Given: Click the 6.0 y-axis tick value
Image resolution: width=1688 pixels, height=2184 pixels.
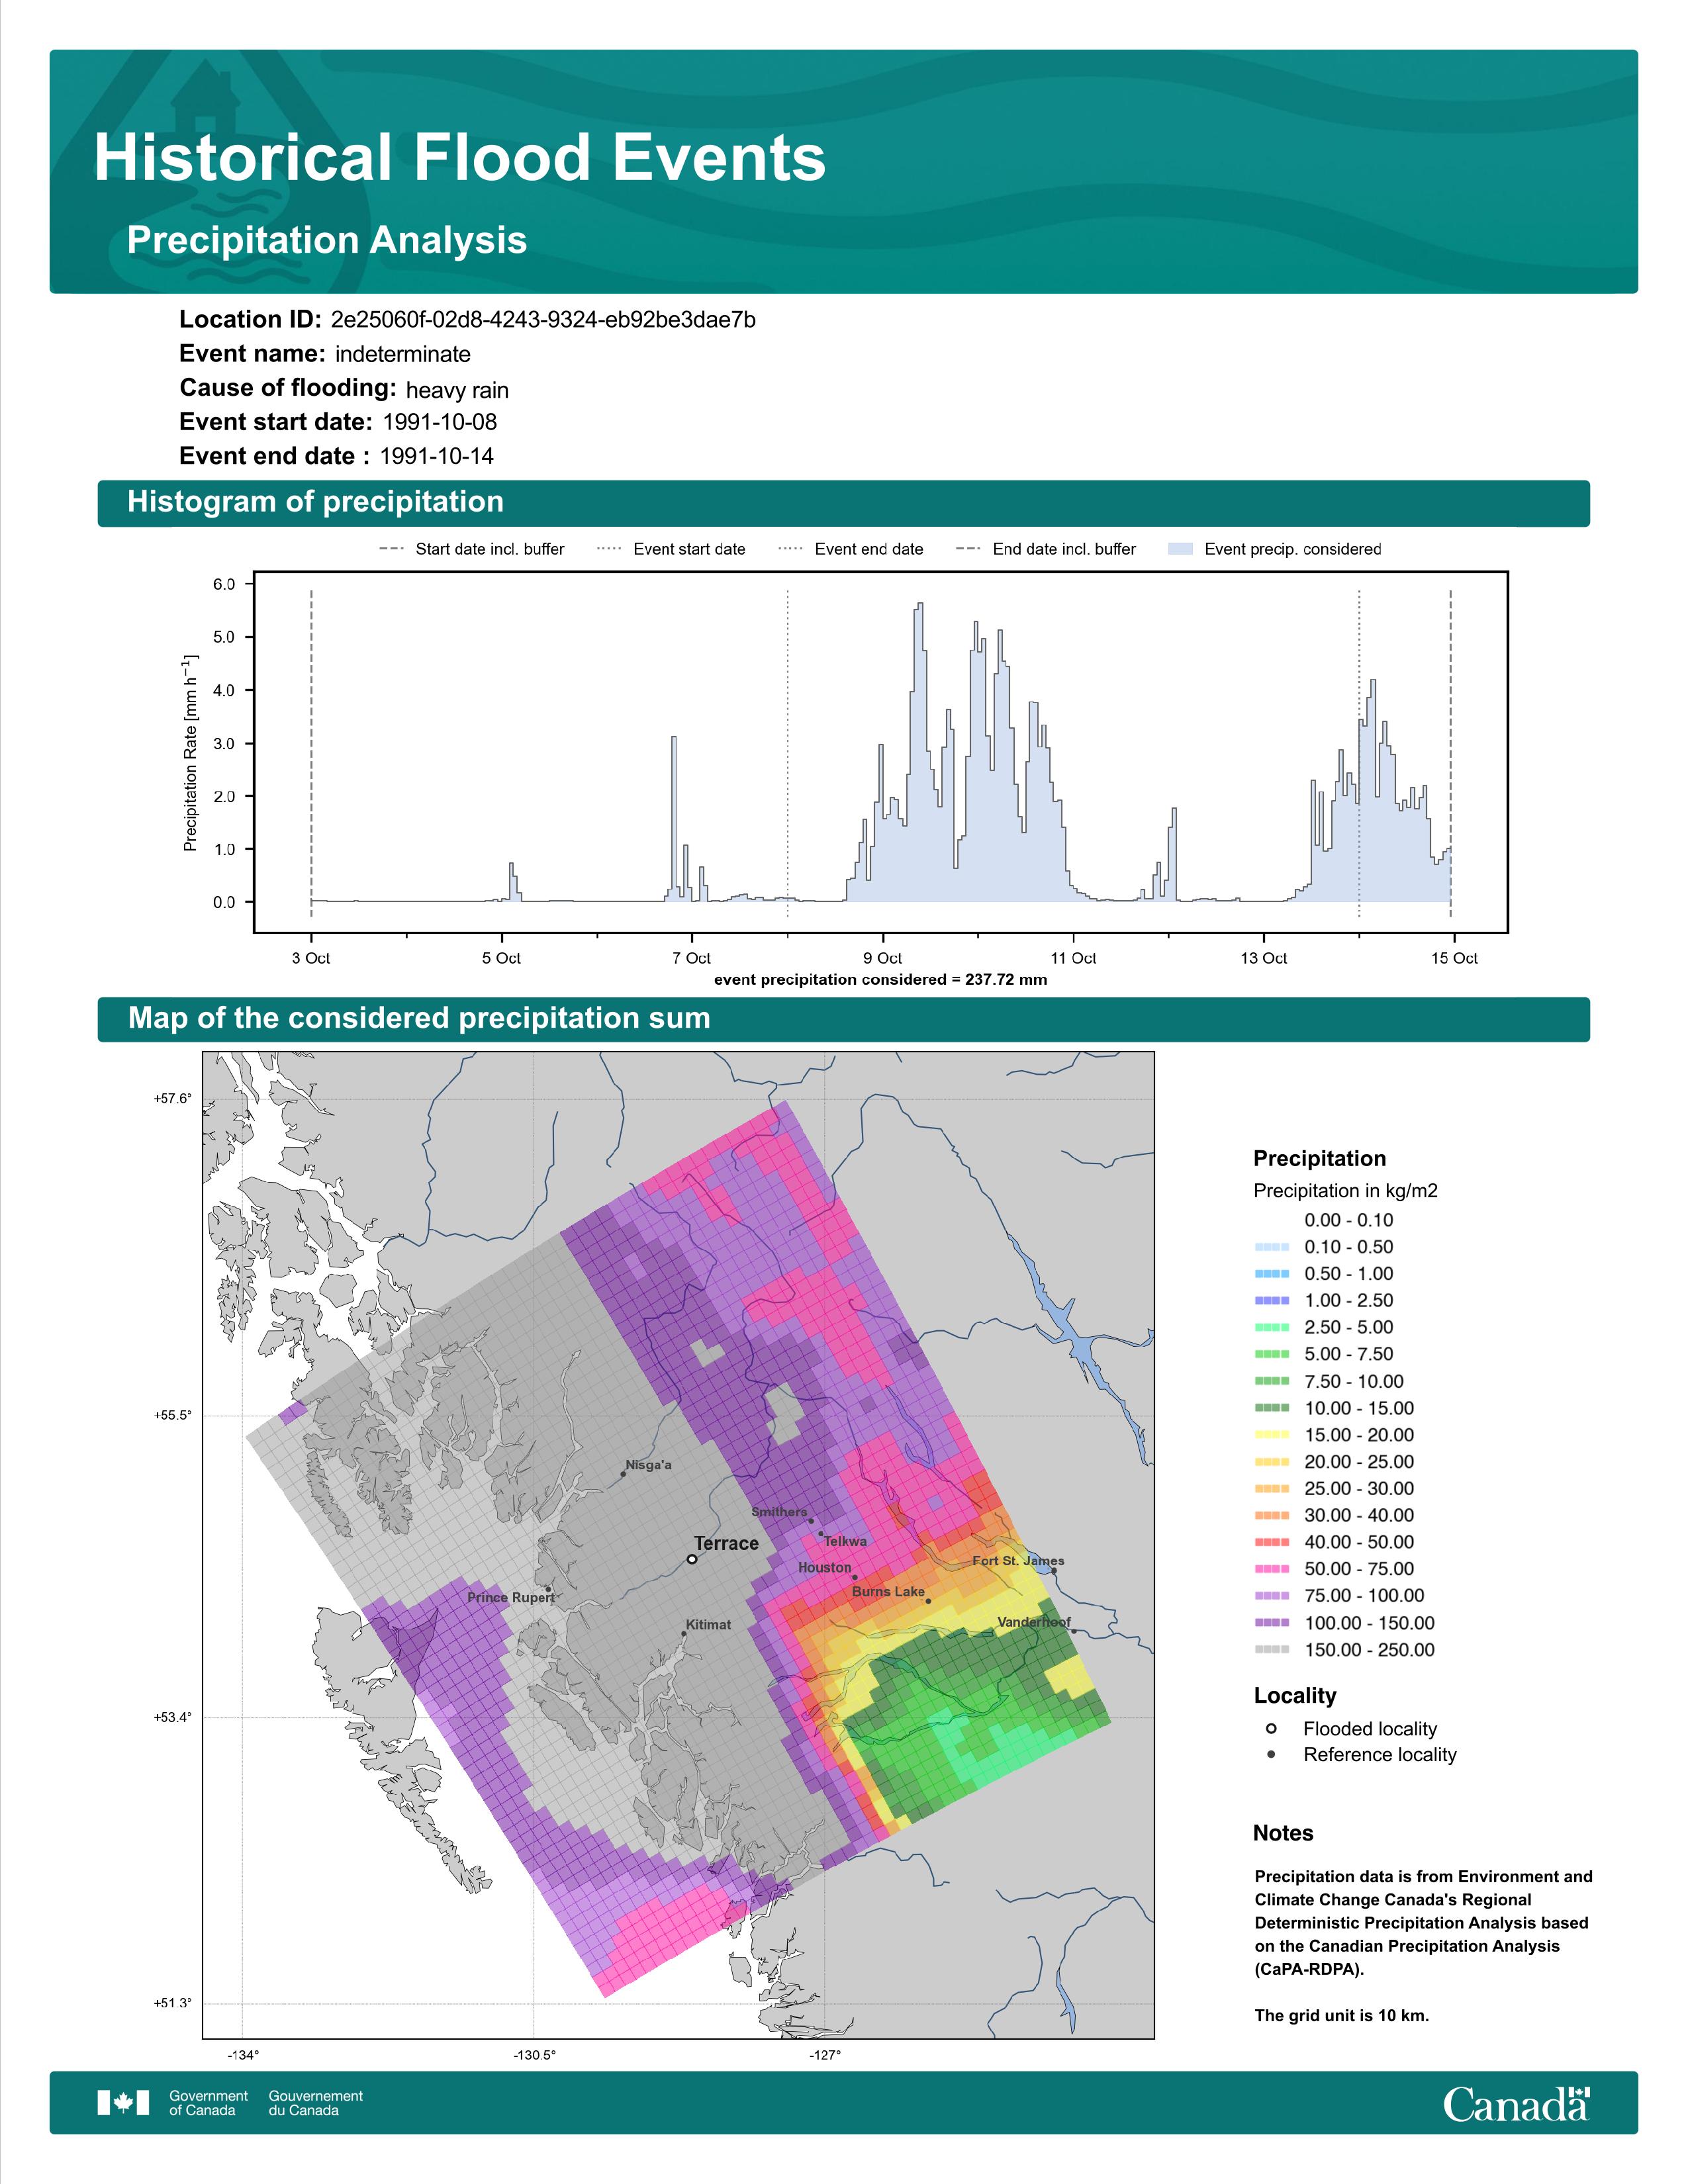Looking at the screenshot, I should pyautogui.click(x=224, y=584).
